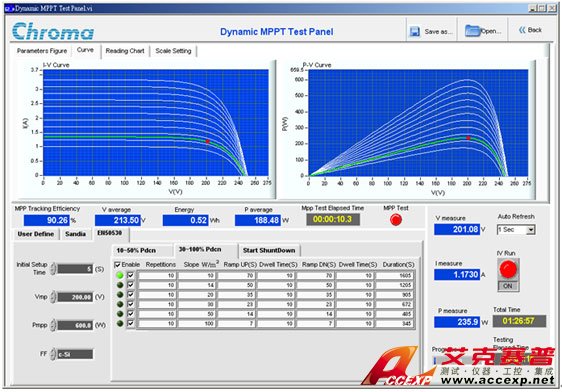Image resolution: width=562 pixels, height=392 pixels.
Task: Click the red MPP Test indicator button
Action: click(x=396, y=220)
